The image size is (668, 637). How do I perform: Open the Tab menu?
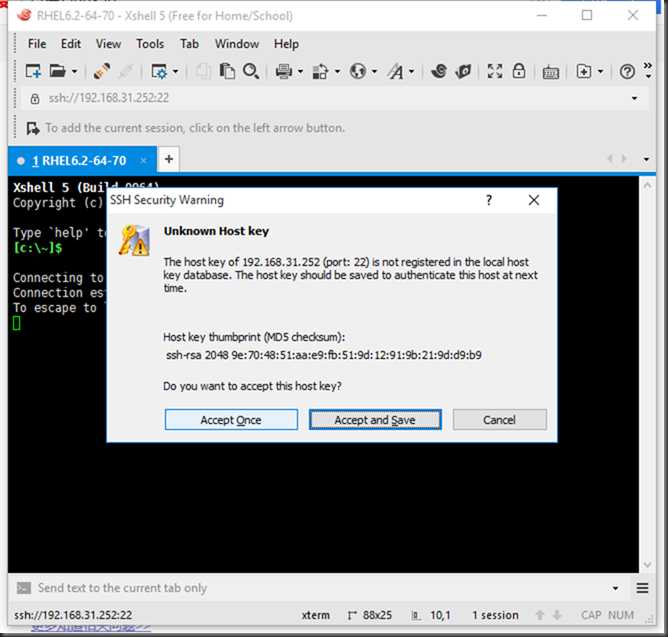pos(189,44)
